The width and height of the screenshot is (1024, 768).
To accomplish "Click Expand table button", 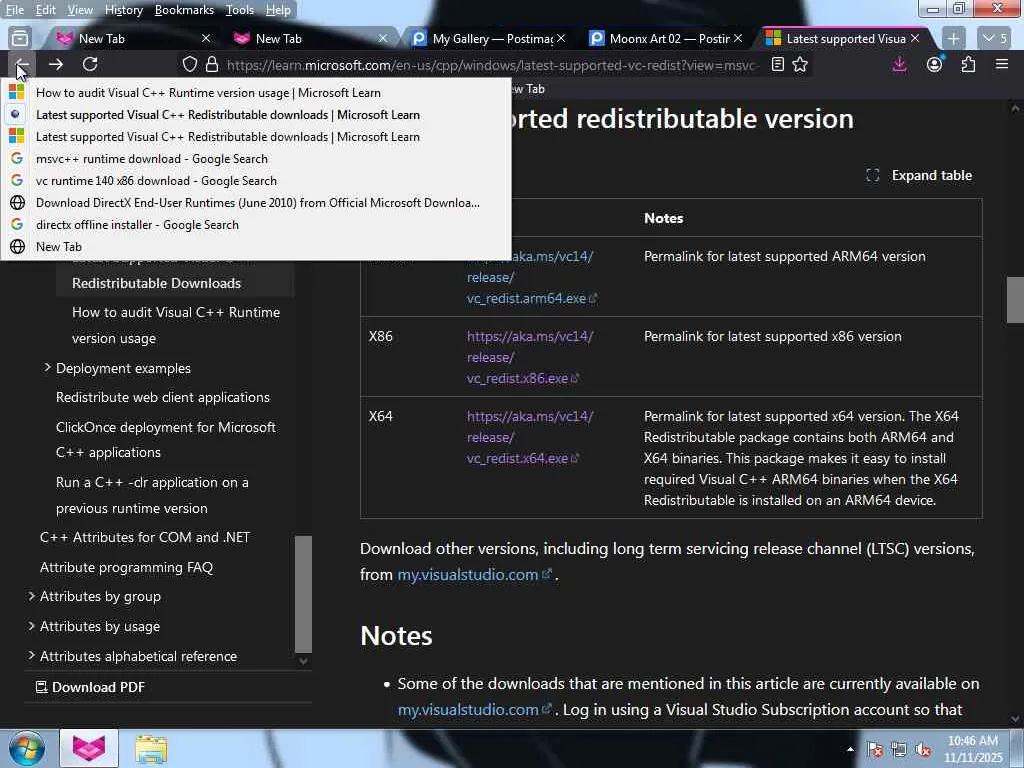I will pos(919,175).
